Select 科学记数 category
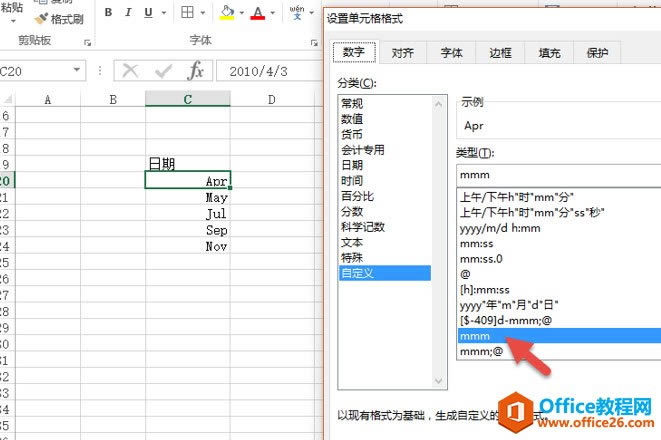The width and height of the screenshot is (661, 440). [x=385, y=227]
